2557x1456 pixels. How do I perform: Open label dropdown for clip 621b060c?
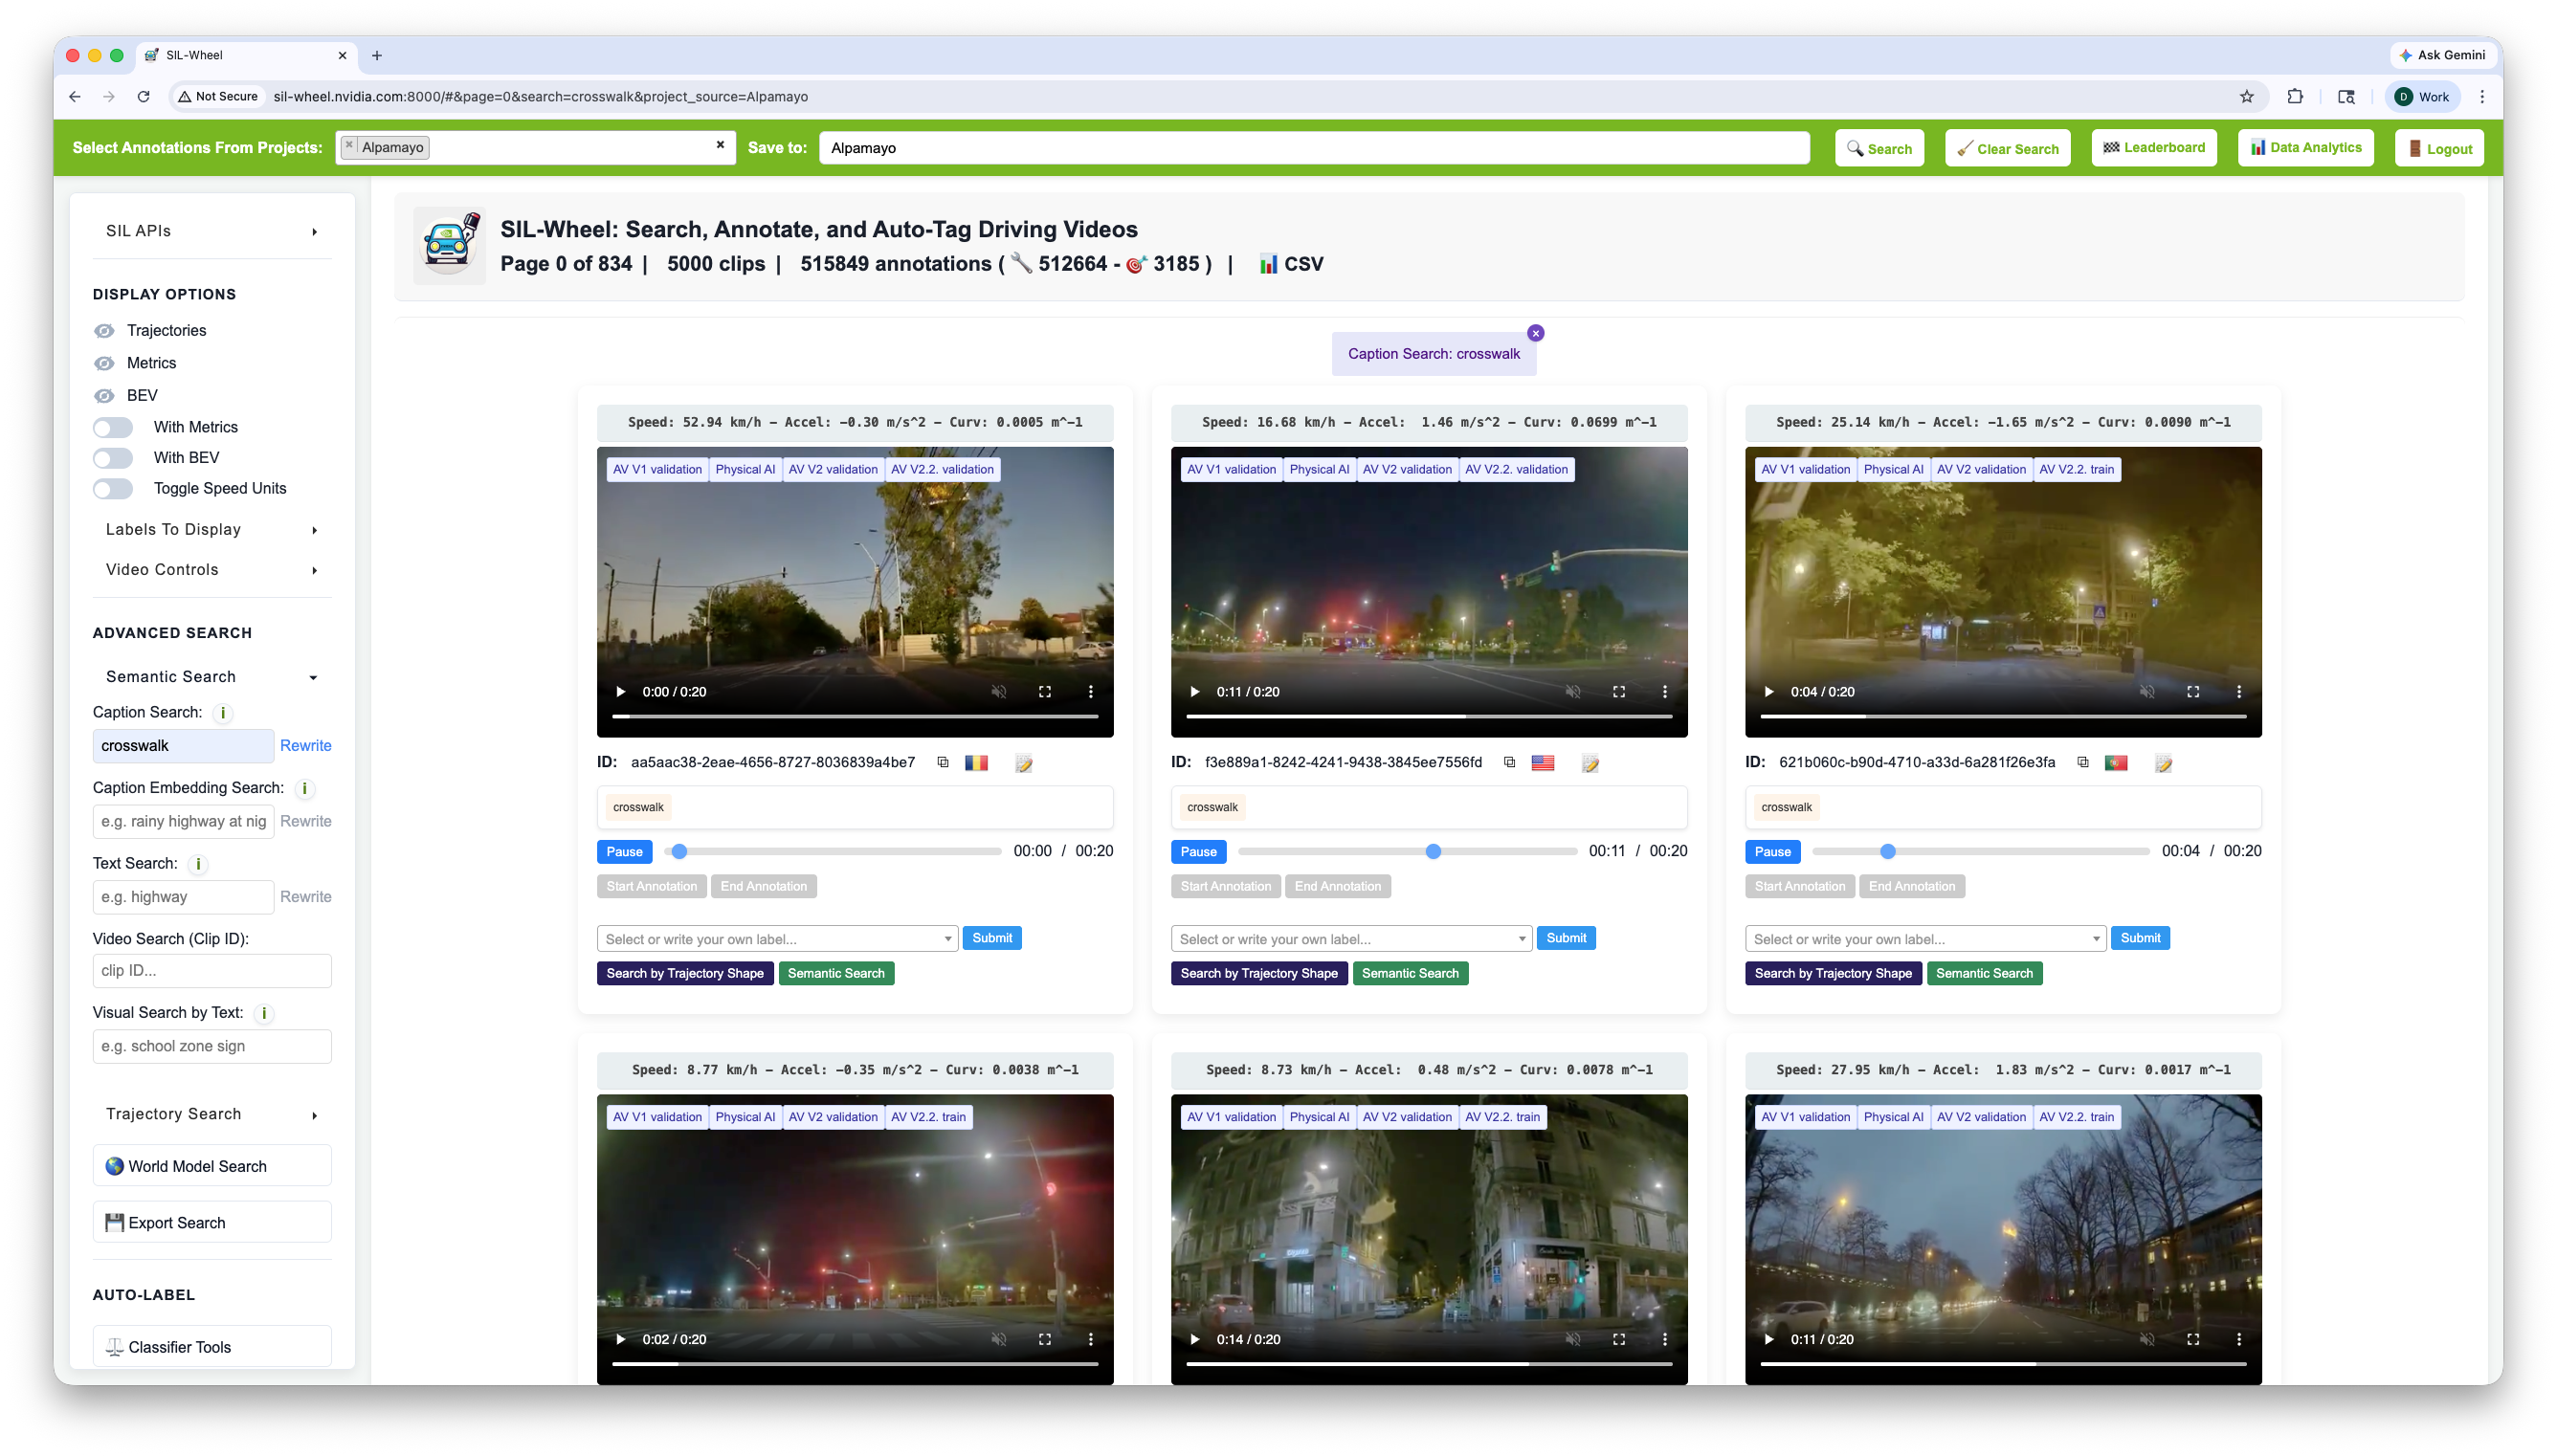pyautogui.click(x=1925, y=940)
